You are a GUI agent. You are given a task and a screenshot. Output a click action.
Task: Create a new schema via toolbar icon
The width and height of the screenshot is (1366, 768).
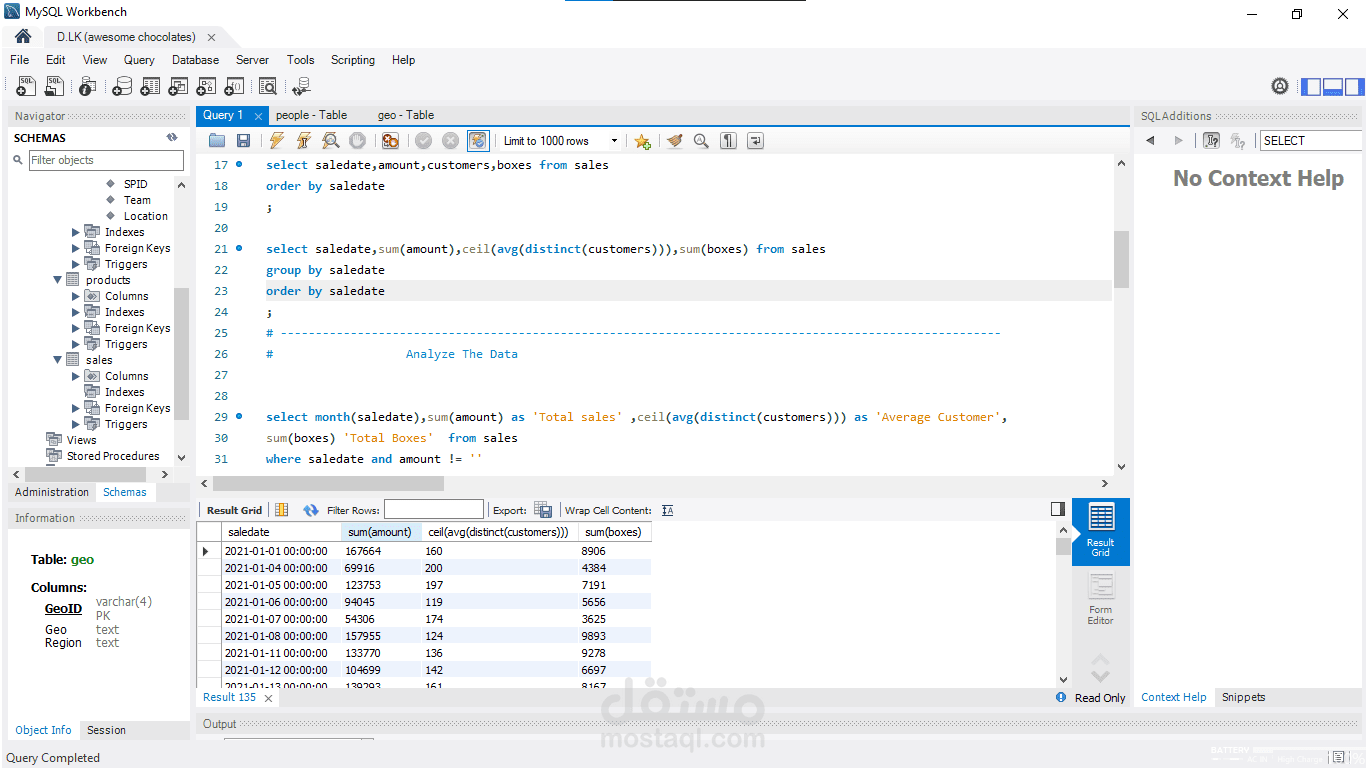tap(122, 87)
